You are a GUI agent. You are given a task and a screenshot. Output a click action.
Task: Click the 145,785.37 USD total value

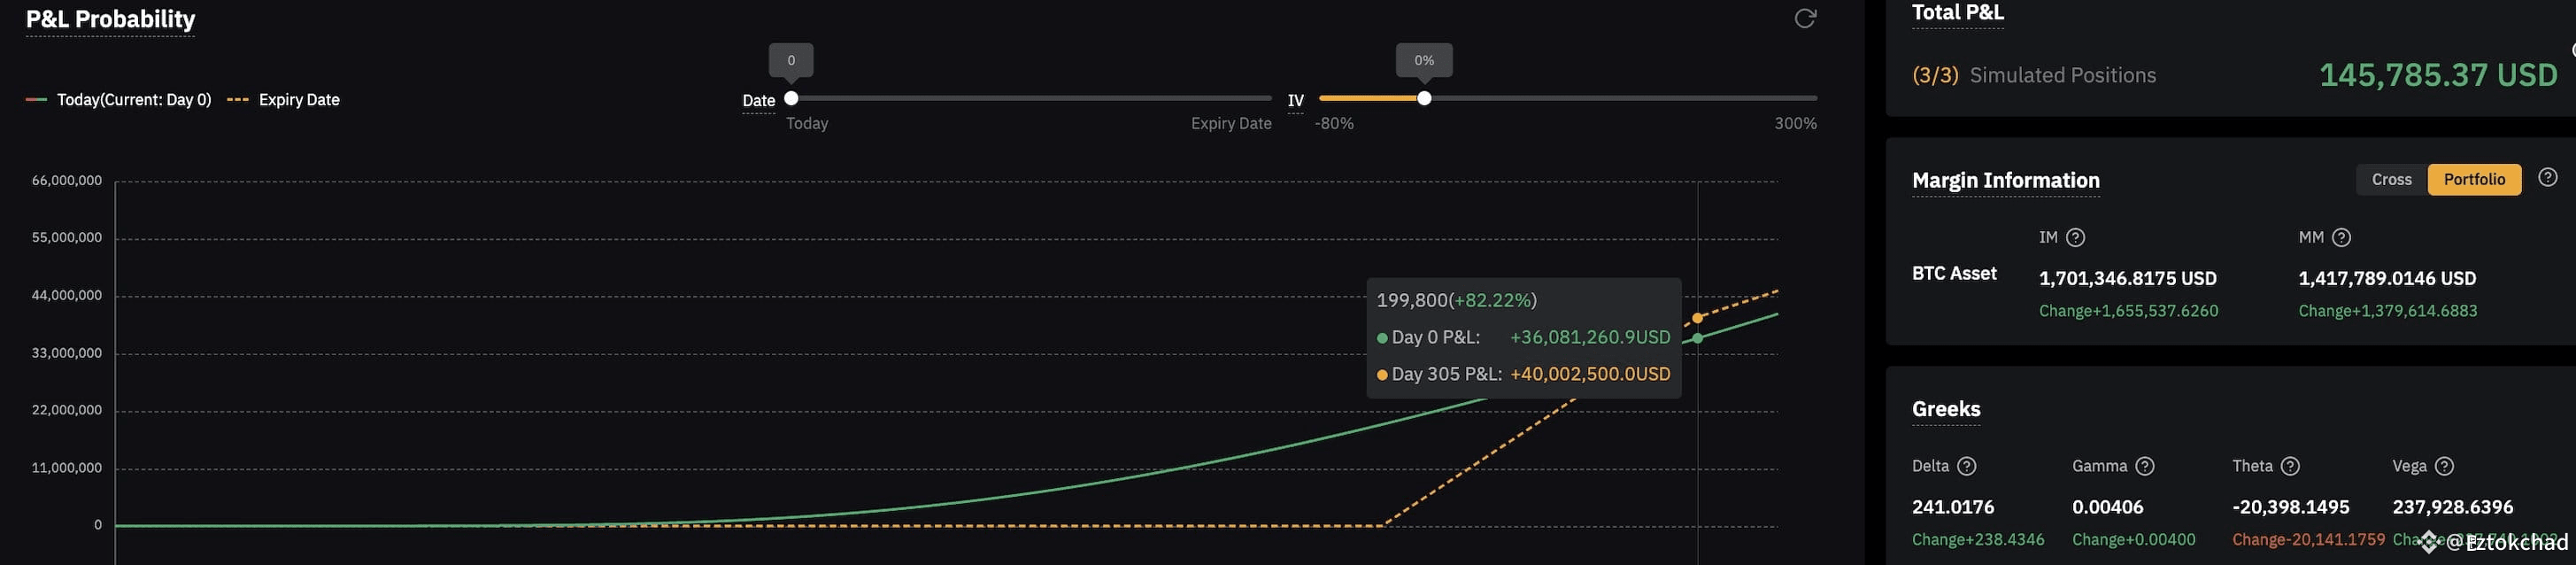(2438, 75)
